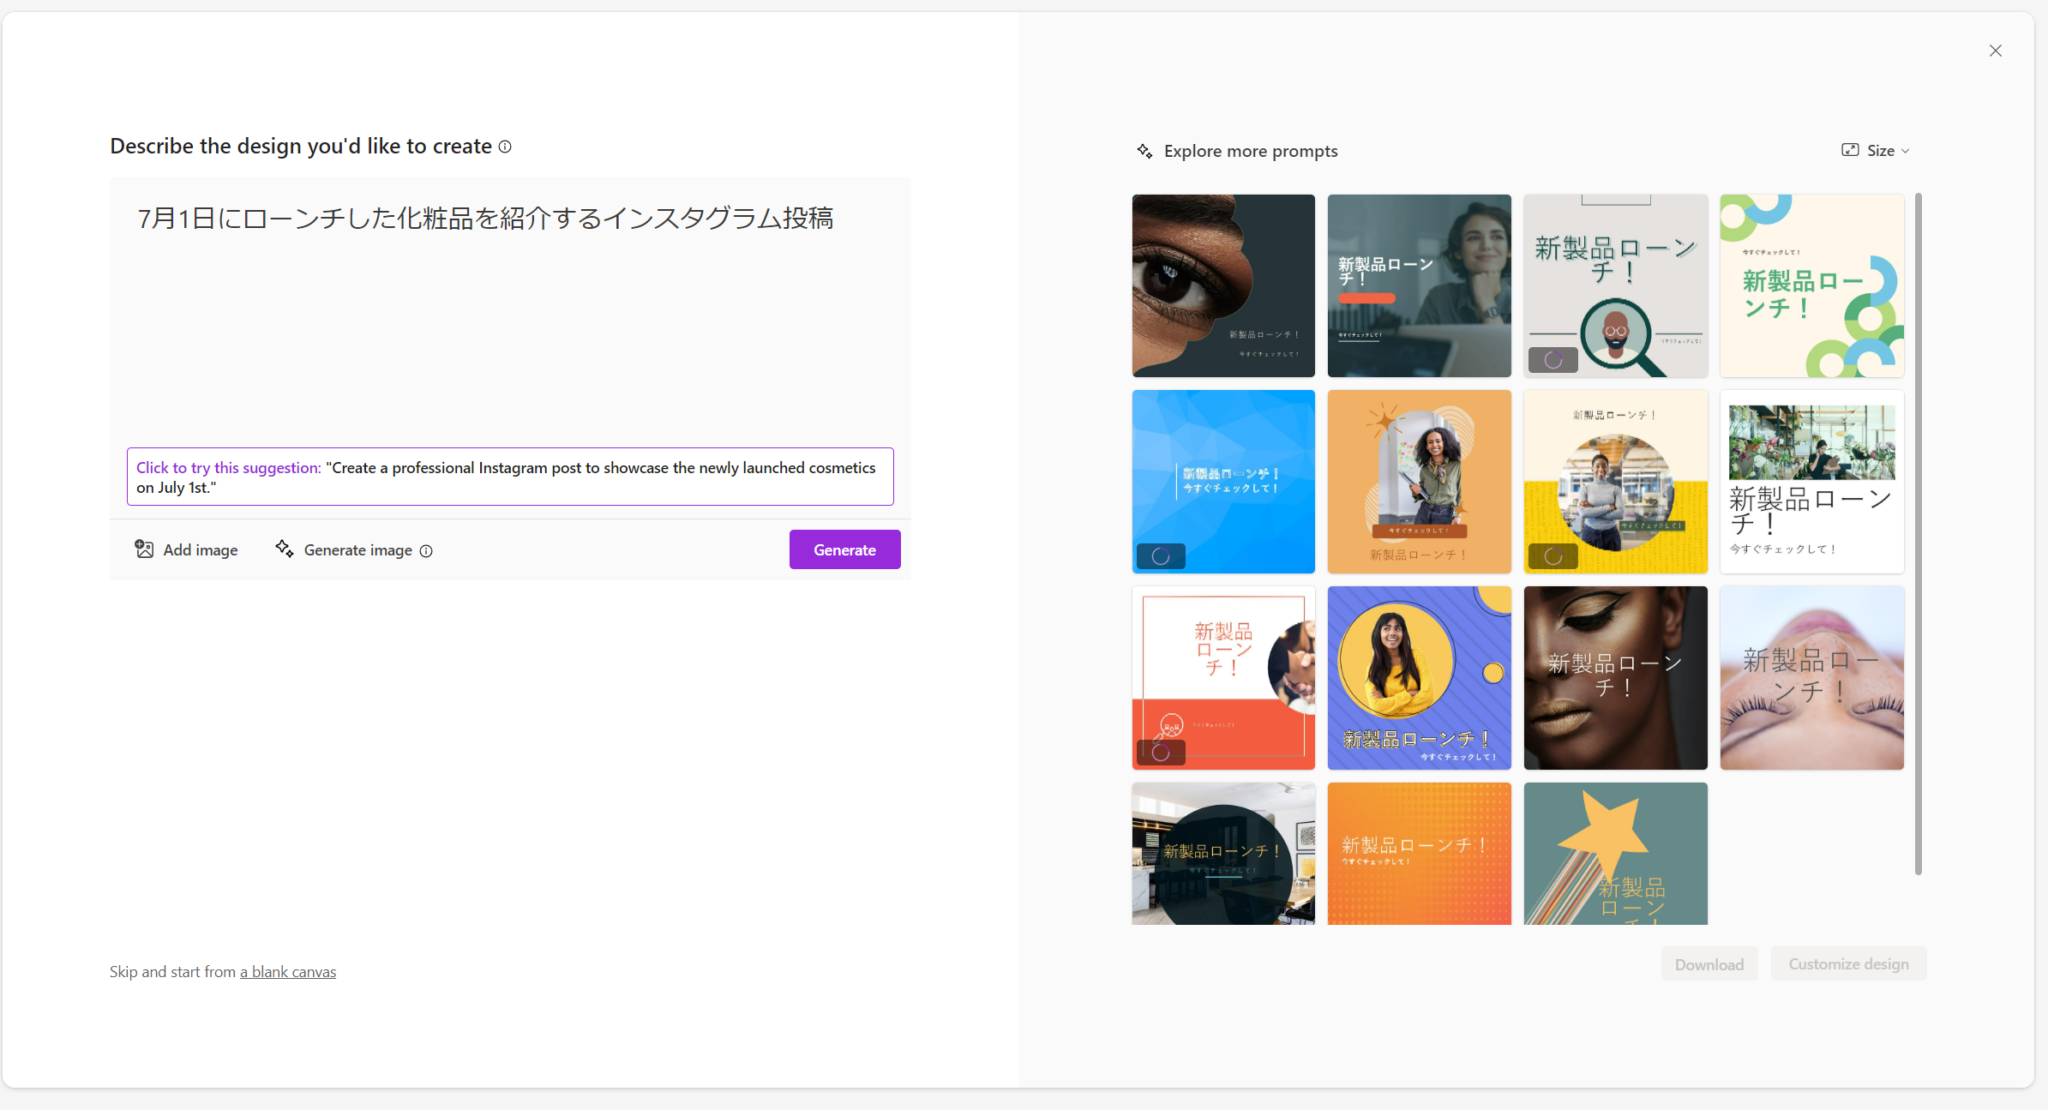Click the info icon beside the describe heading
The image size is (2048, 1110).
tap(506, 146)
